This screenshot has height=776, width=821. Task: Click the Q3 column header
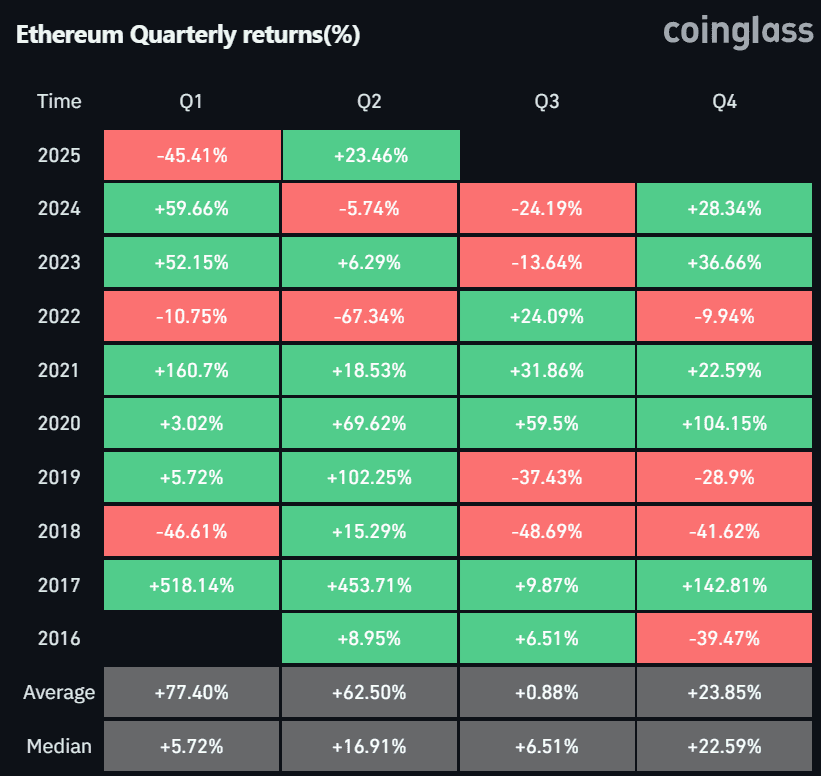click(547, 101)
